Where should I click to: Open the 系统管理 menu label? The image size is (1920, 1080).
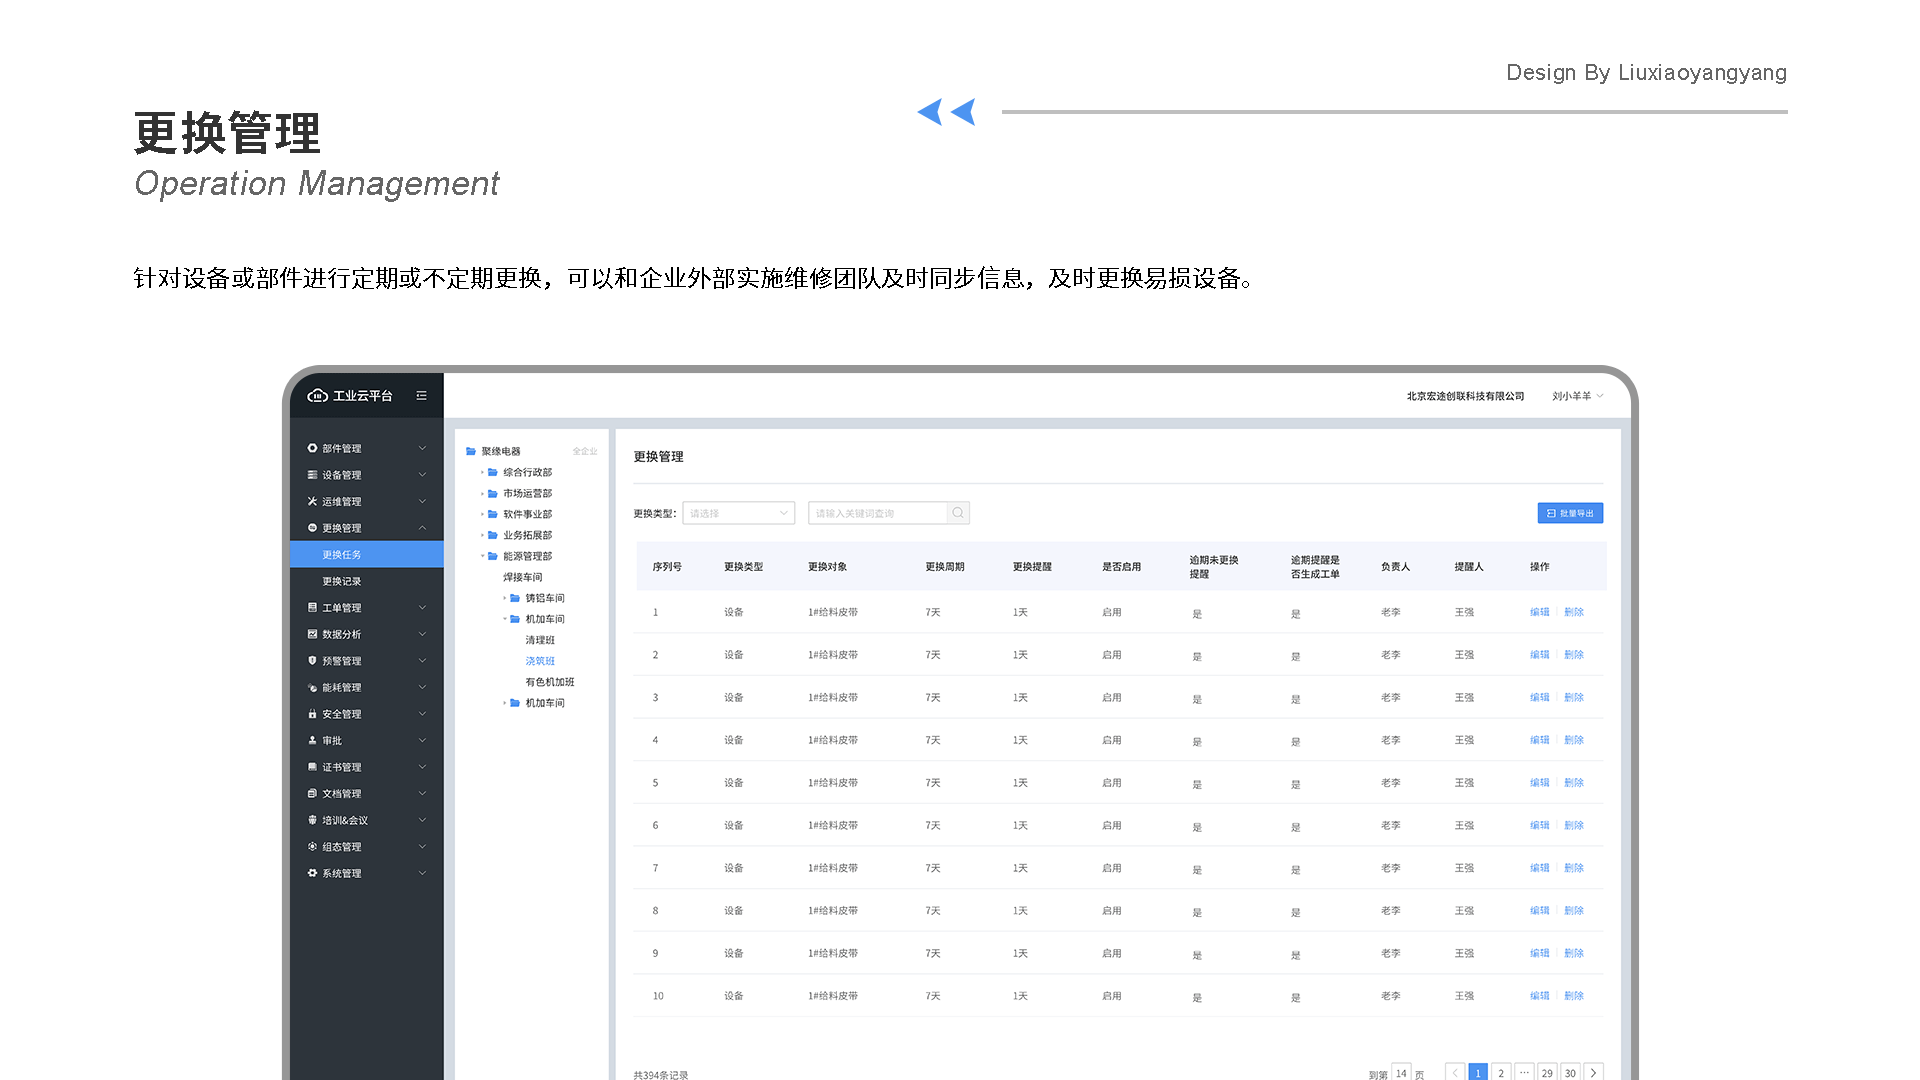coord(342,873)
